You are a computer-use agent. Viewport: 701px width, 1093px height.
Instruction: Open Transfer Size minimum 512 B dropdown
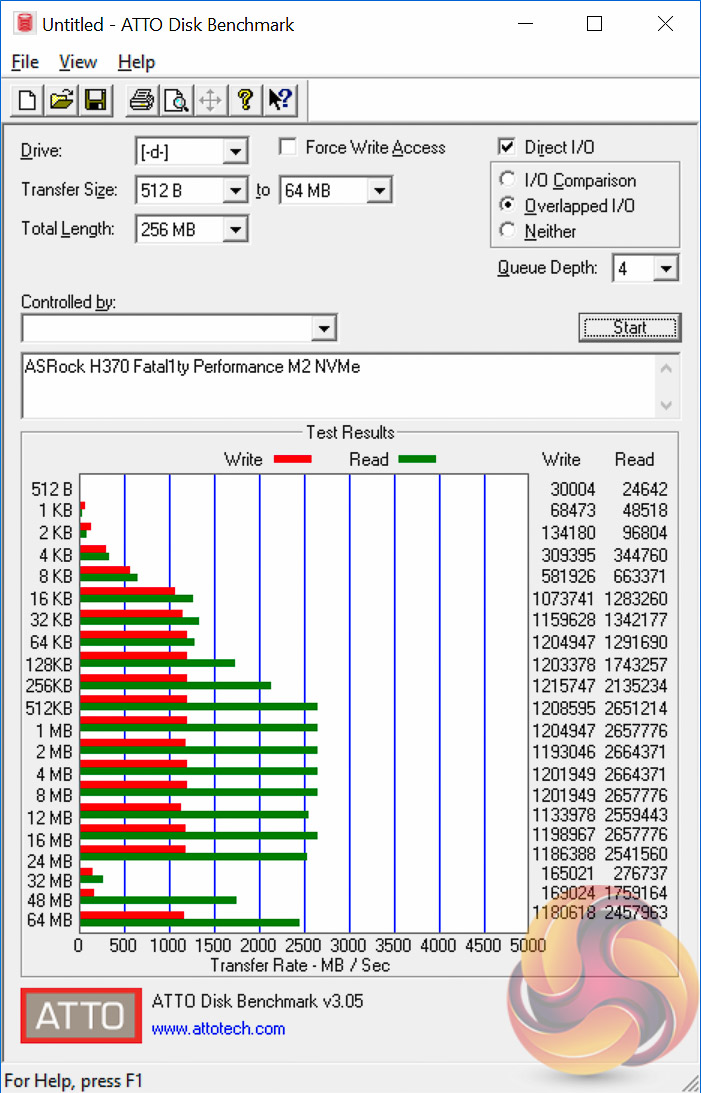click(x=236, y=190)
